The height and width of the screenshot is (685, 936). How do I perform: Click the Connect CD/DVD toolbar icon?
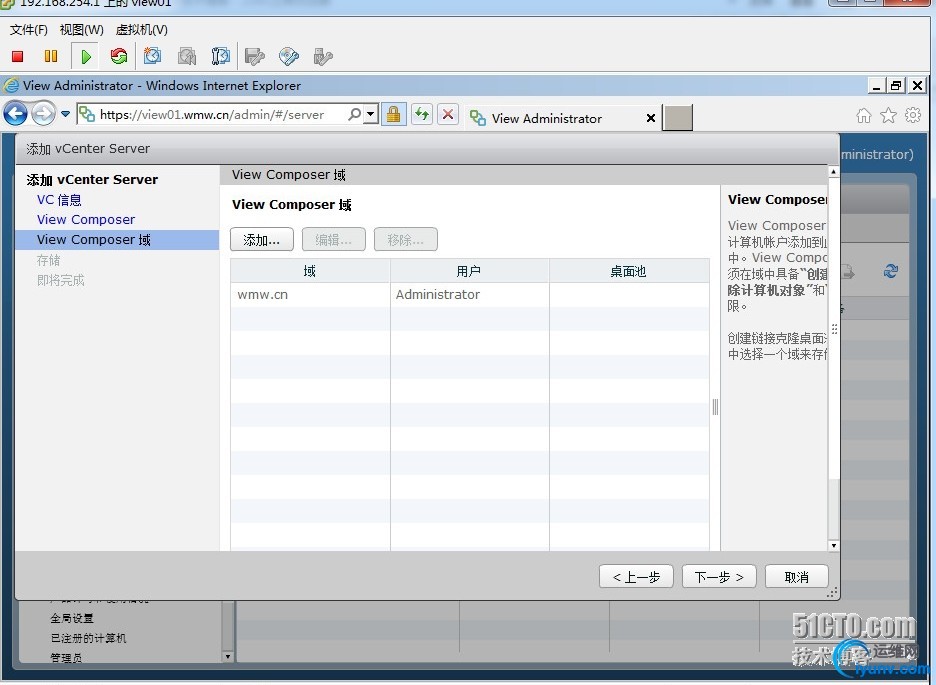289,57
